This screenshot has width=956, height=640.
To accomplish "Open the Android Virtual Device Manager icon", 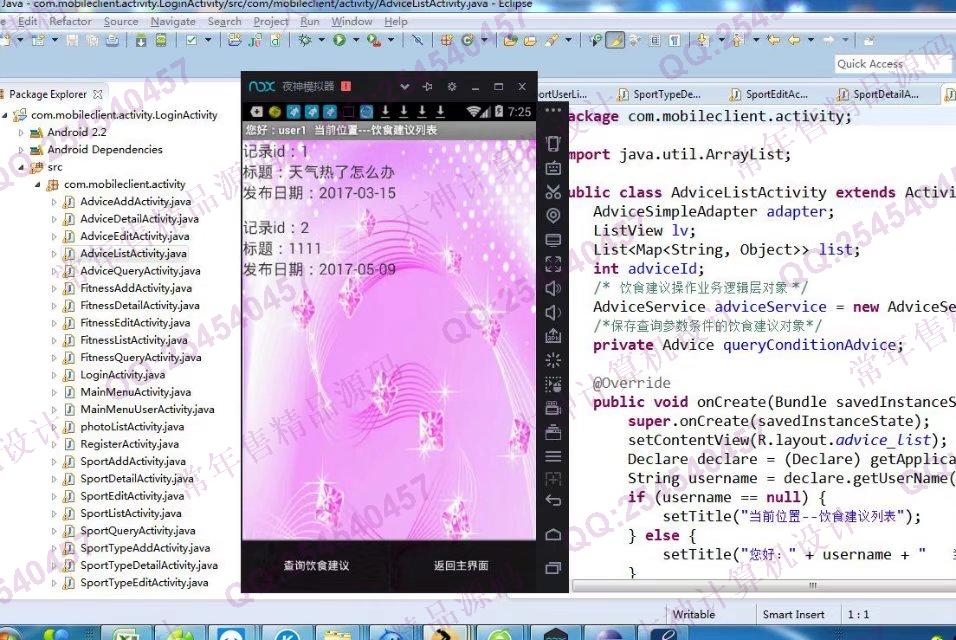I will point(161,40).
